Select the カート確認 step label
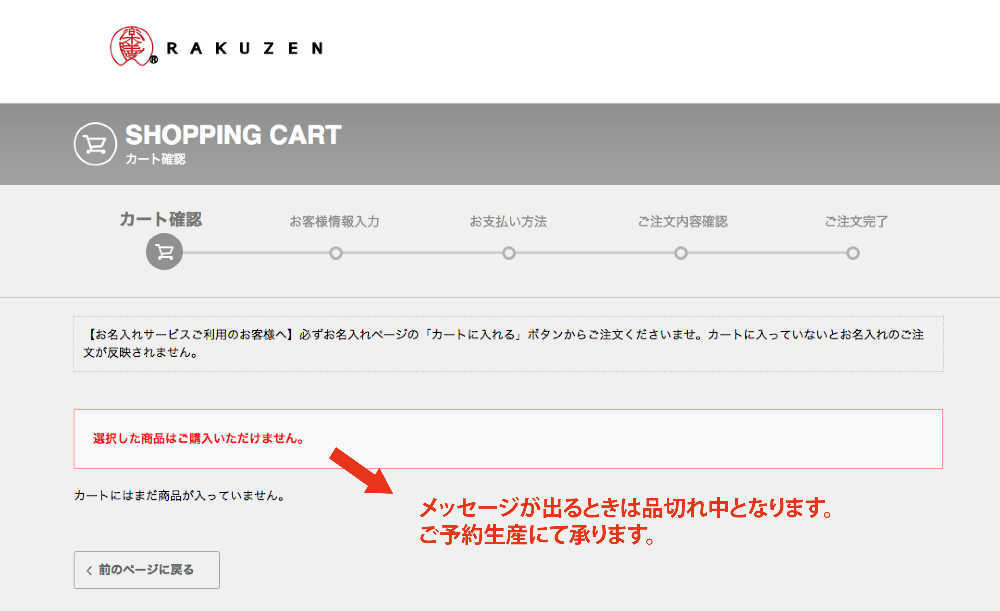This screenshot has width=1000, height=611. tap(161, 219)
